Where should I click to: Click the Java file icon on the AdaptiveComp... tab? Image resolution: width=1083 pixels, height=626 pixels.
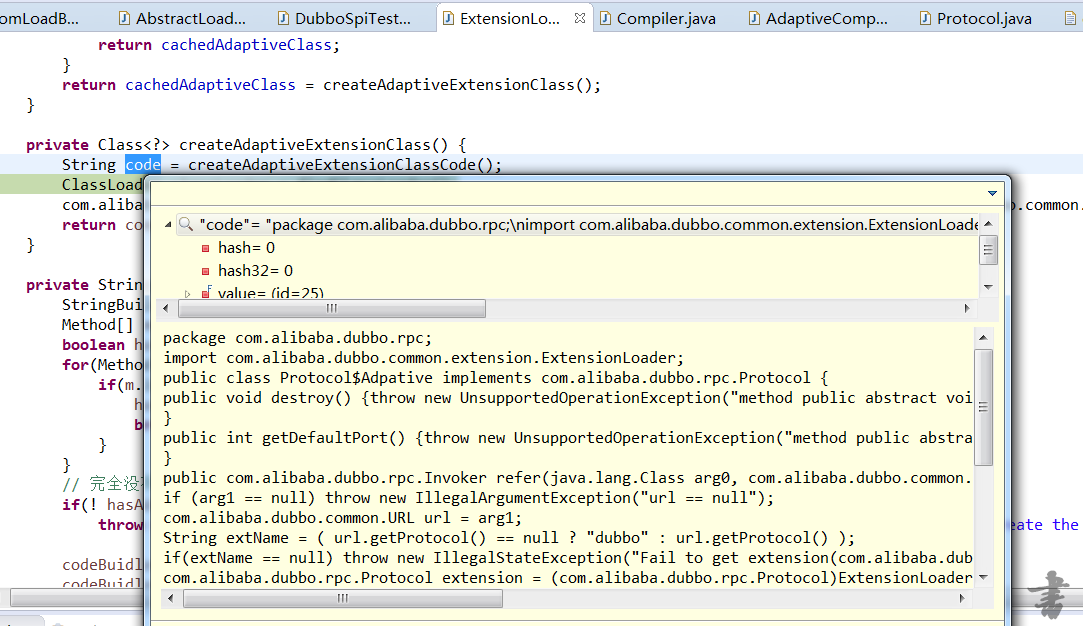tap(754, 19)
